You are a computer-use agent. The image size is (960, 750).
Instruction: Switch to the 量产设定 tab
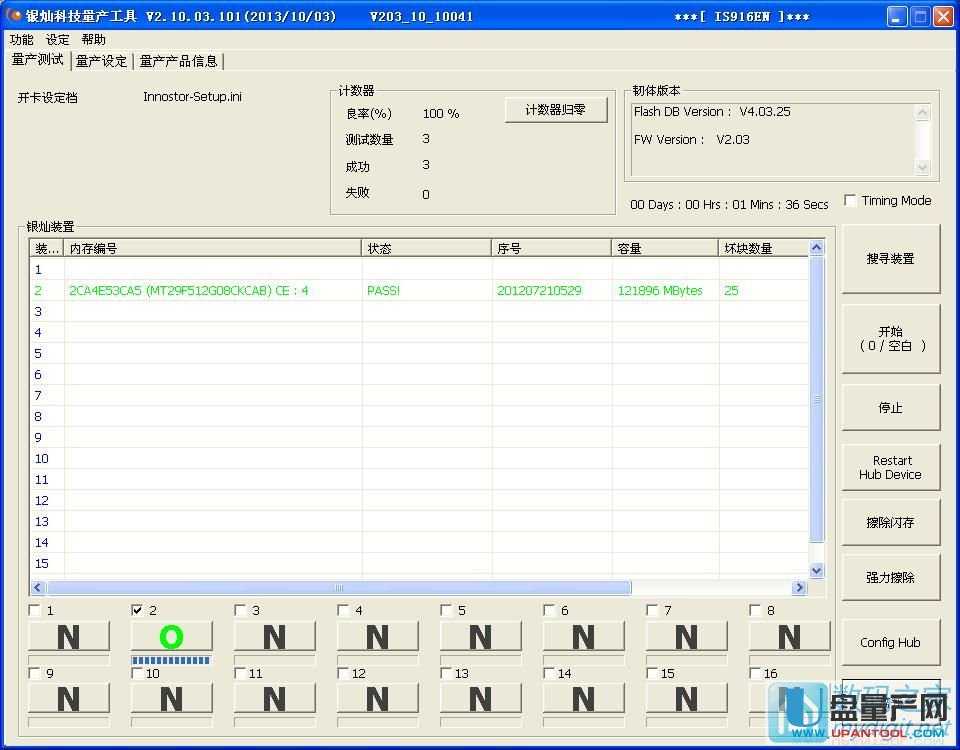pyautogui.click(x=102, y=61)
